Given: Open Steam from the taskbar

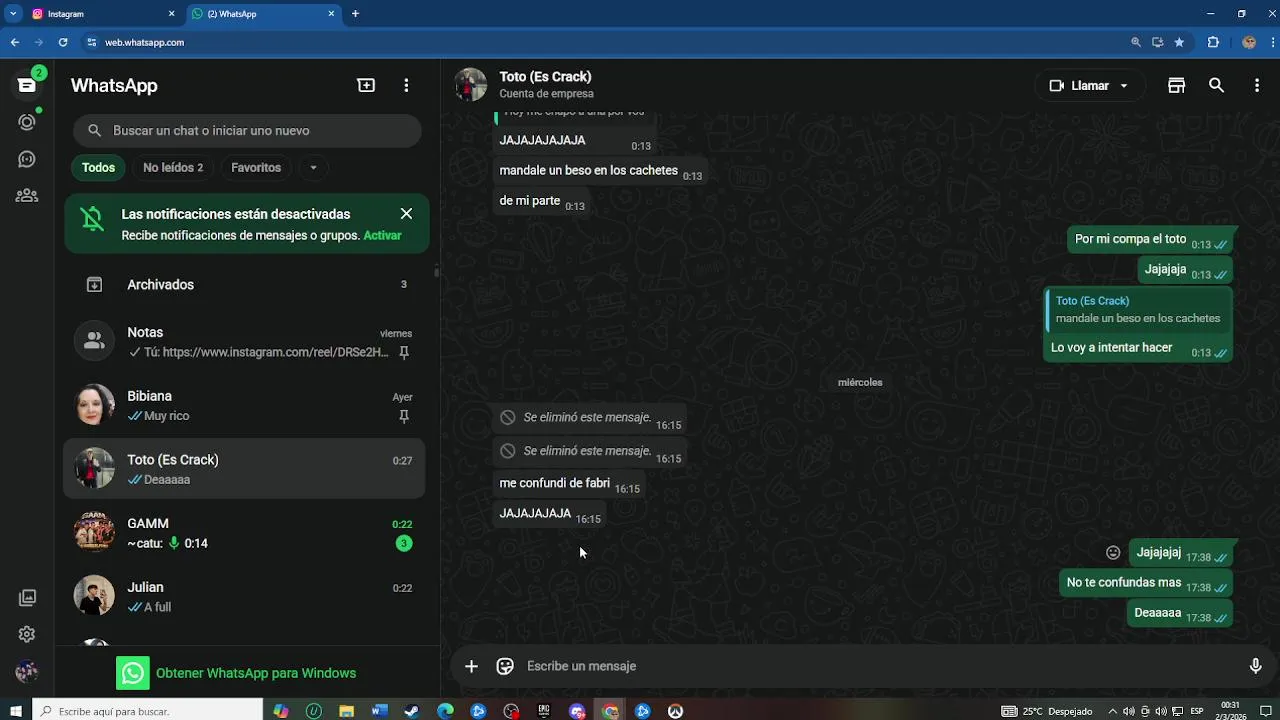Looking at the screenshot, I should click(x=412, y=711).
